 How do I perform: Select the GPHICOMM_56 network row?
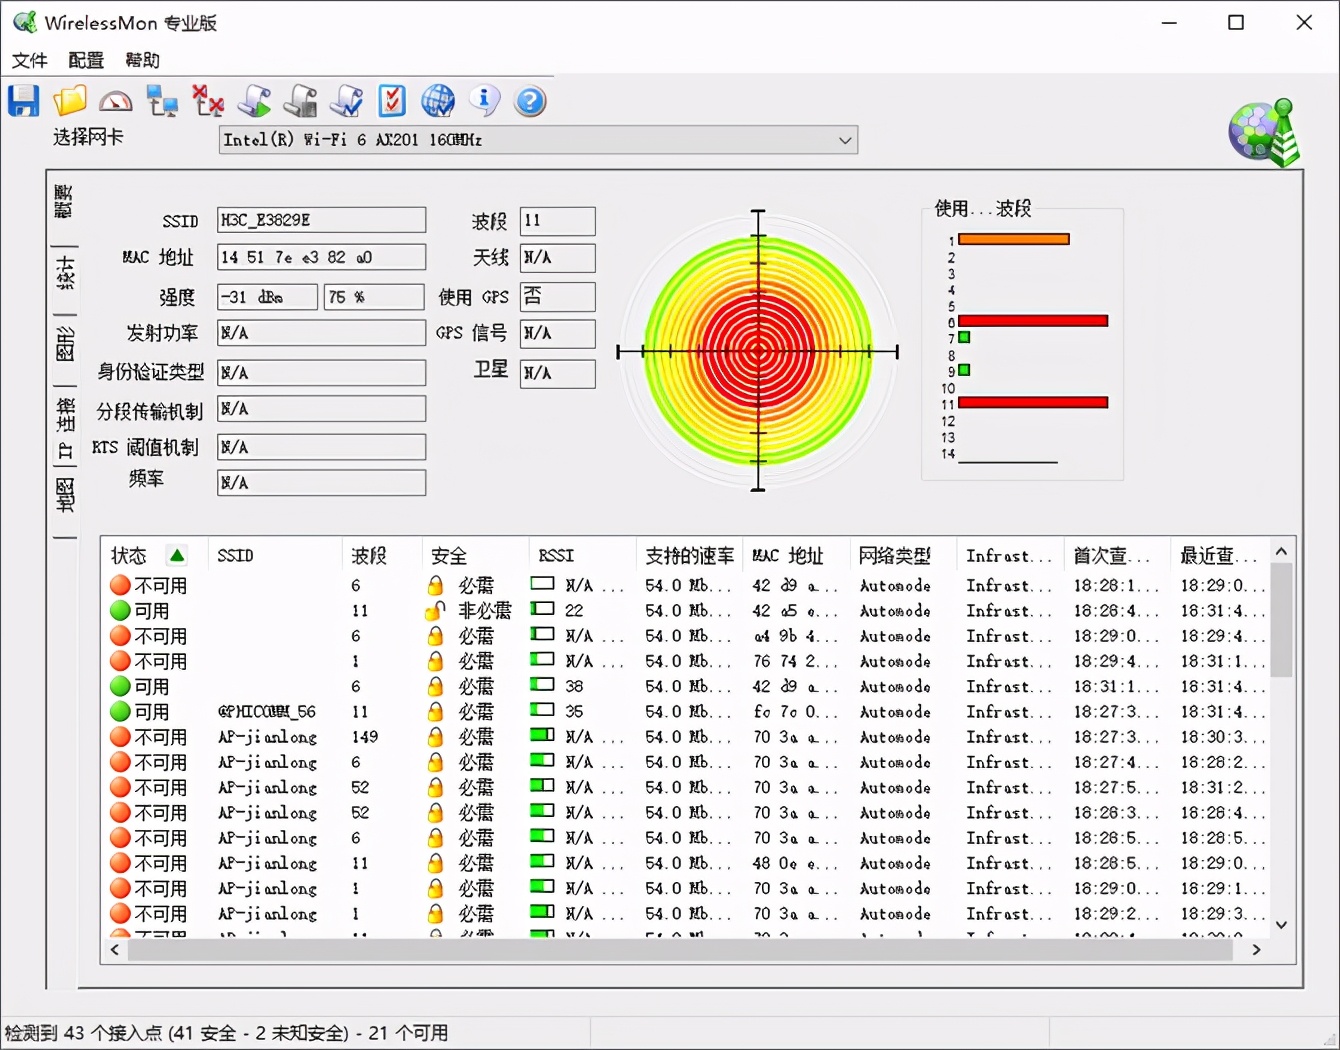[x=267, y=712]
